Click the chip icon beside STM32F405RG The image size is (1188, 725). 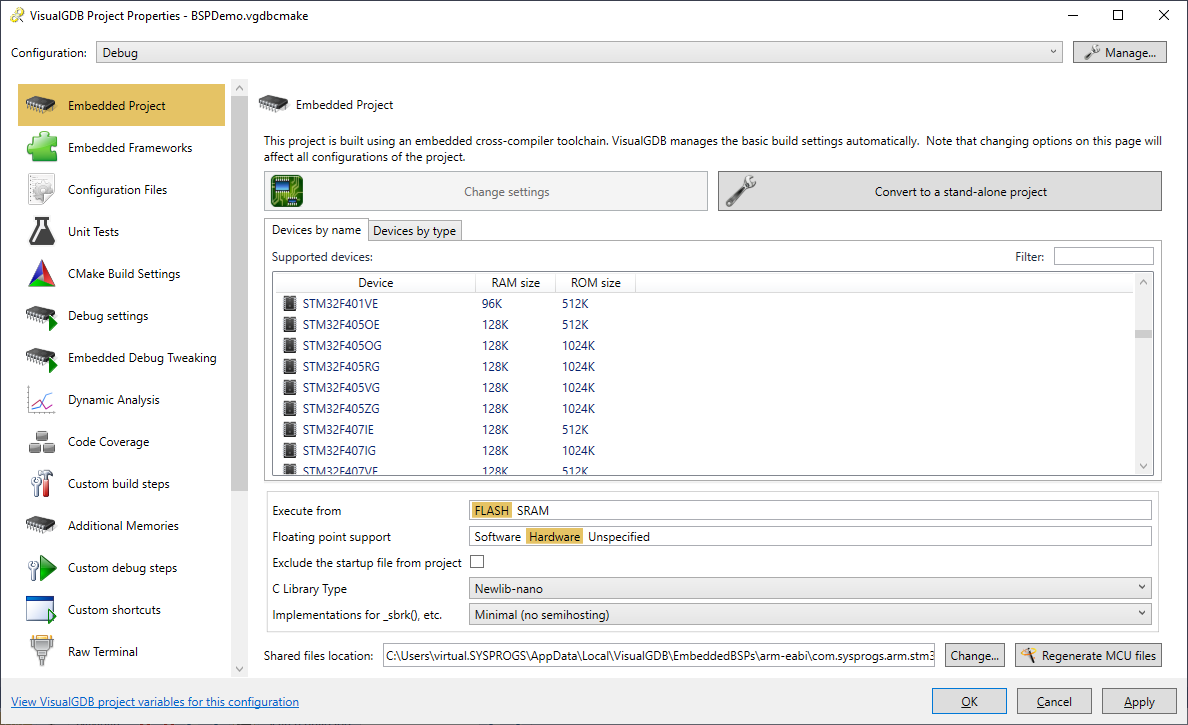tap(289, 367)
